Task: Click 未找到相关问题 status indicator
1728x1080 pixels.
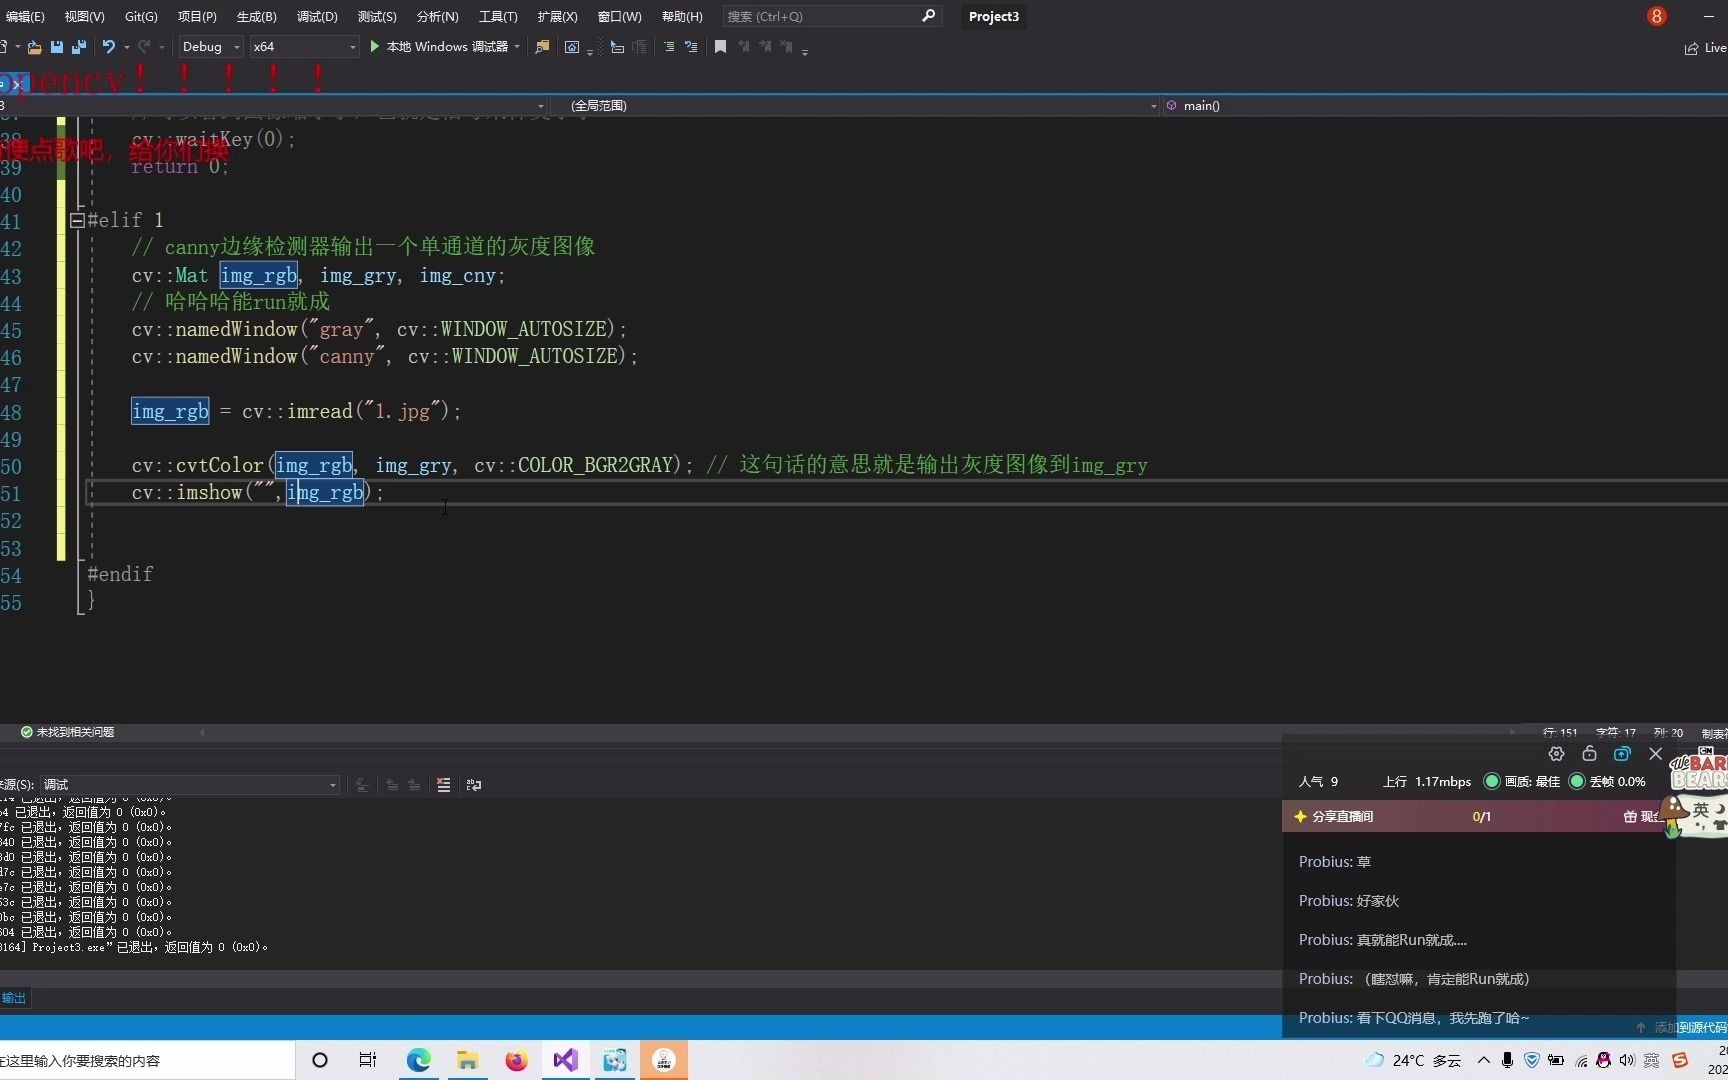Action: tap(67, 732)
